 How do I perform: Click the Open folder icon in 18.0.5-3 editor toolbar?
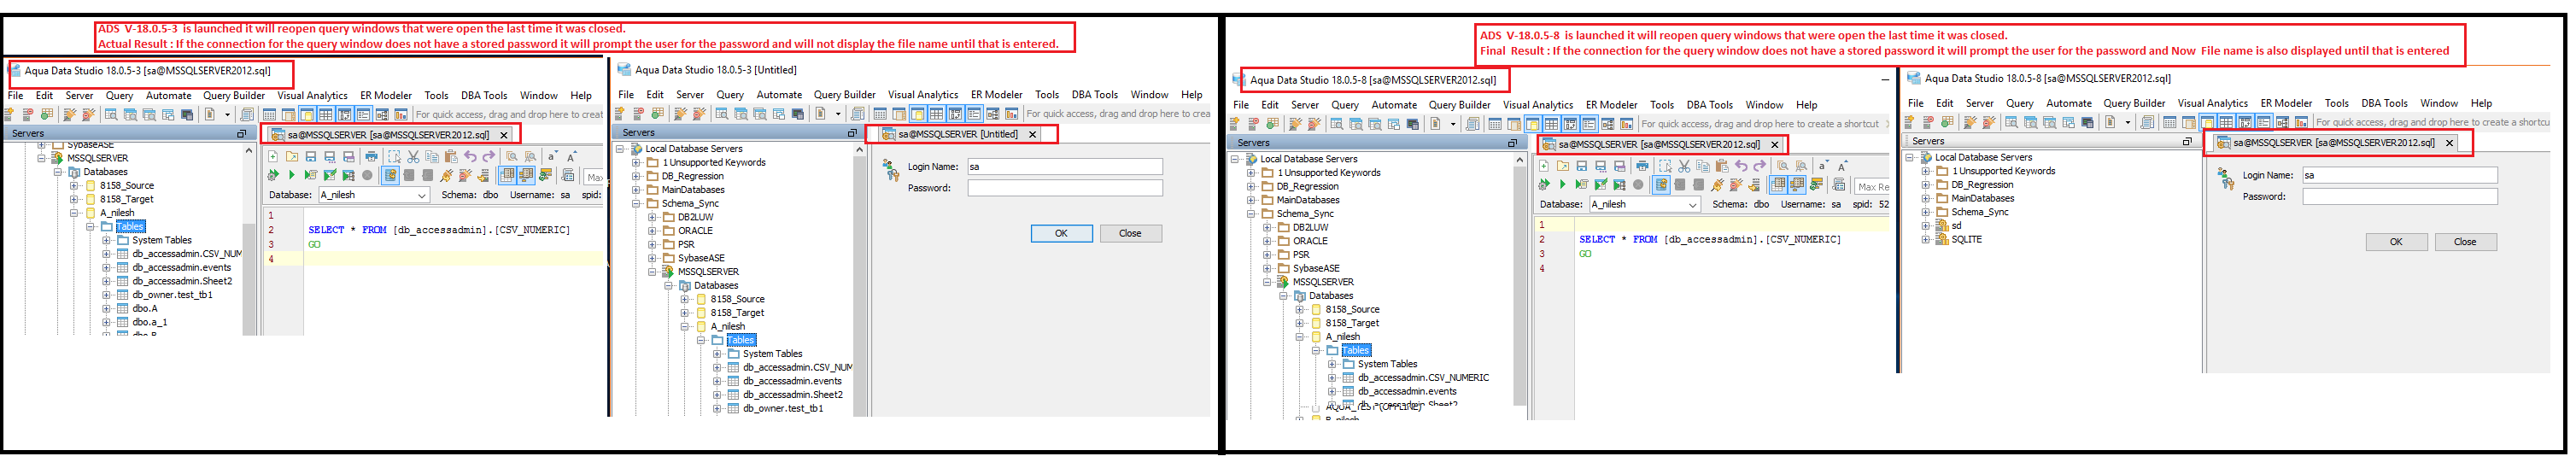292,157
